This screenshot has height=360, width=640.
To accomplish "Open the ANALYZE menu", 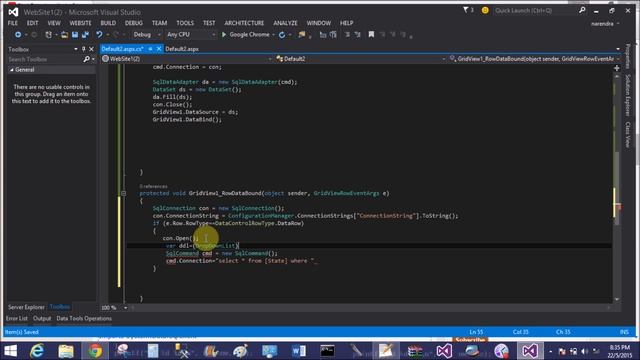I will point(285,23).
